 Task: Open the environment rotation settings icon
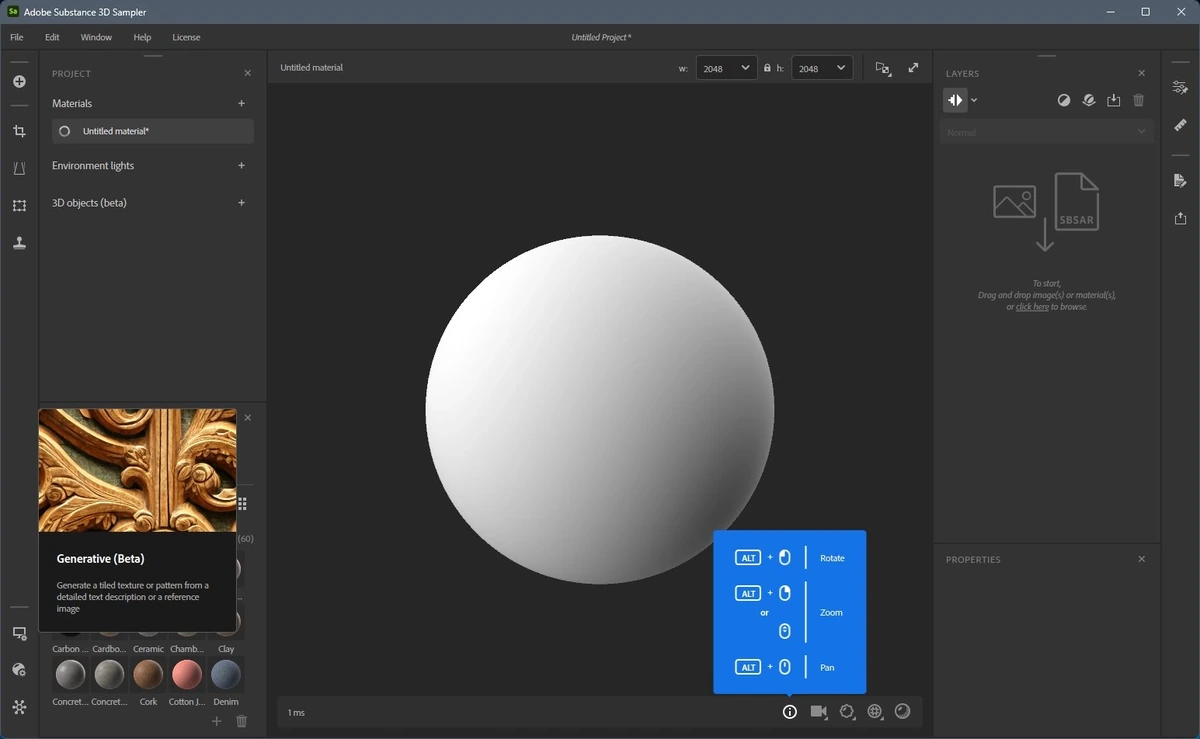pyautogui.click(x=847, y=712)
